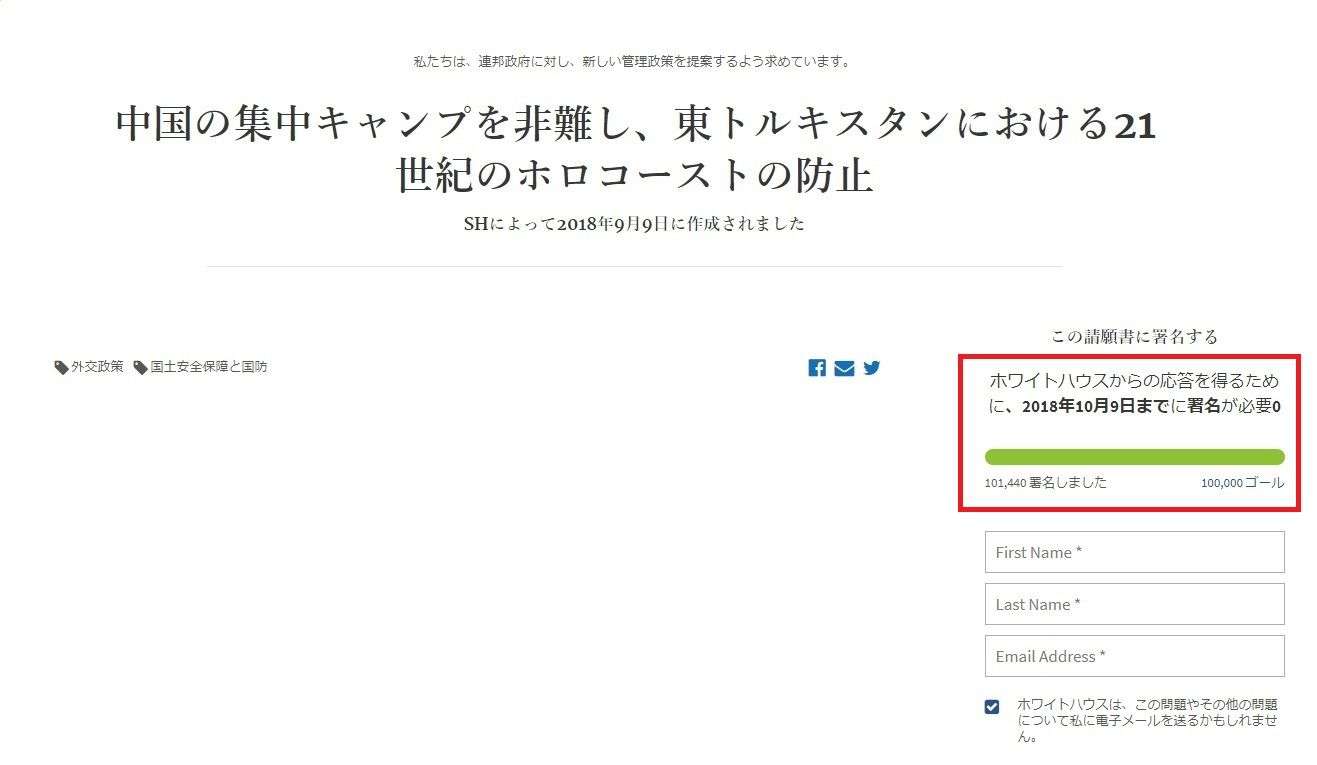
Task: Share the petition on Facebook
Action: (x=816, y=368)
